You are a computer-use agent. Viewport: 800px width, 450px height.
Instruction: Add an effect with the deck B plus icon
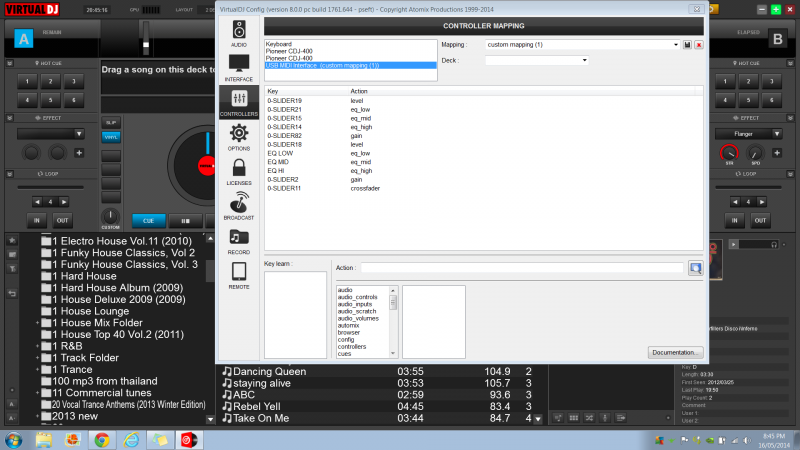(x=777, y=153)
